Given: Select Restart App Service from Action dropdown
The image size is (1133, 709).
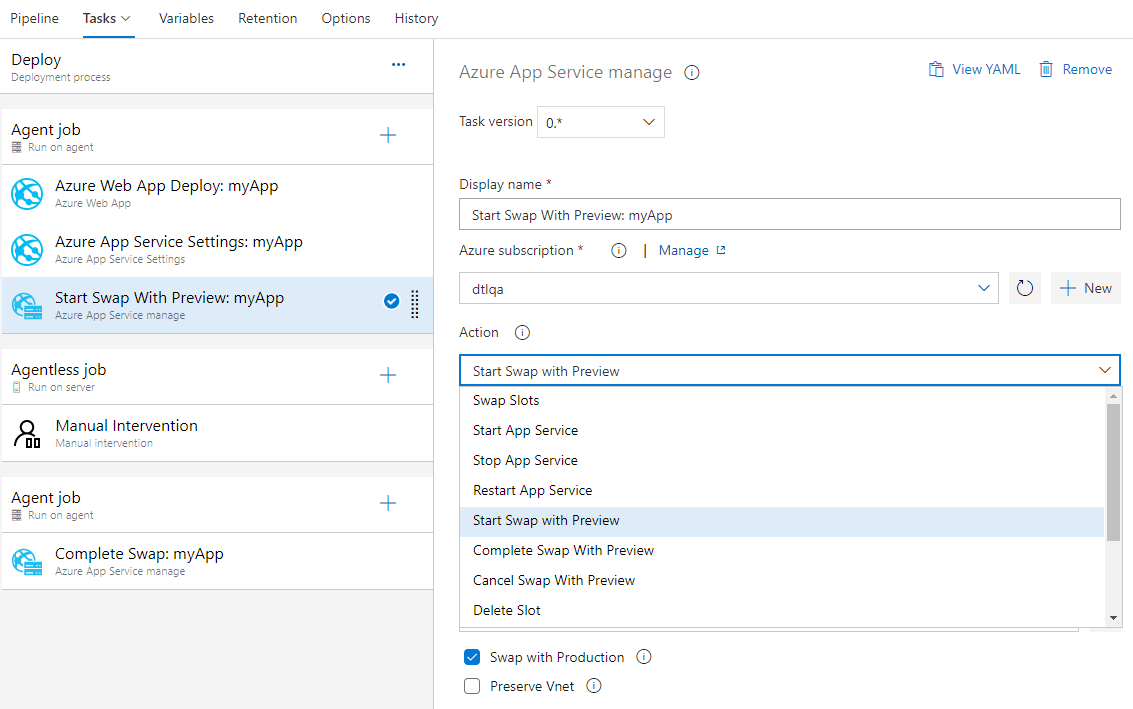Looking at the screenshot, I should point(532,490).
